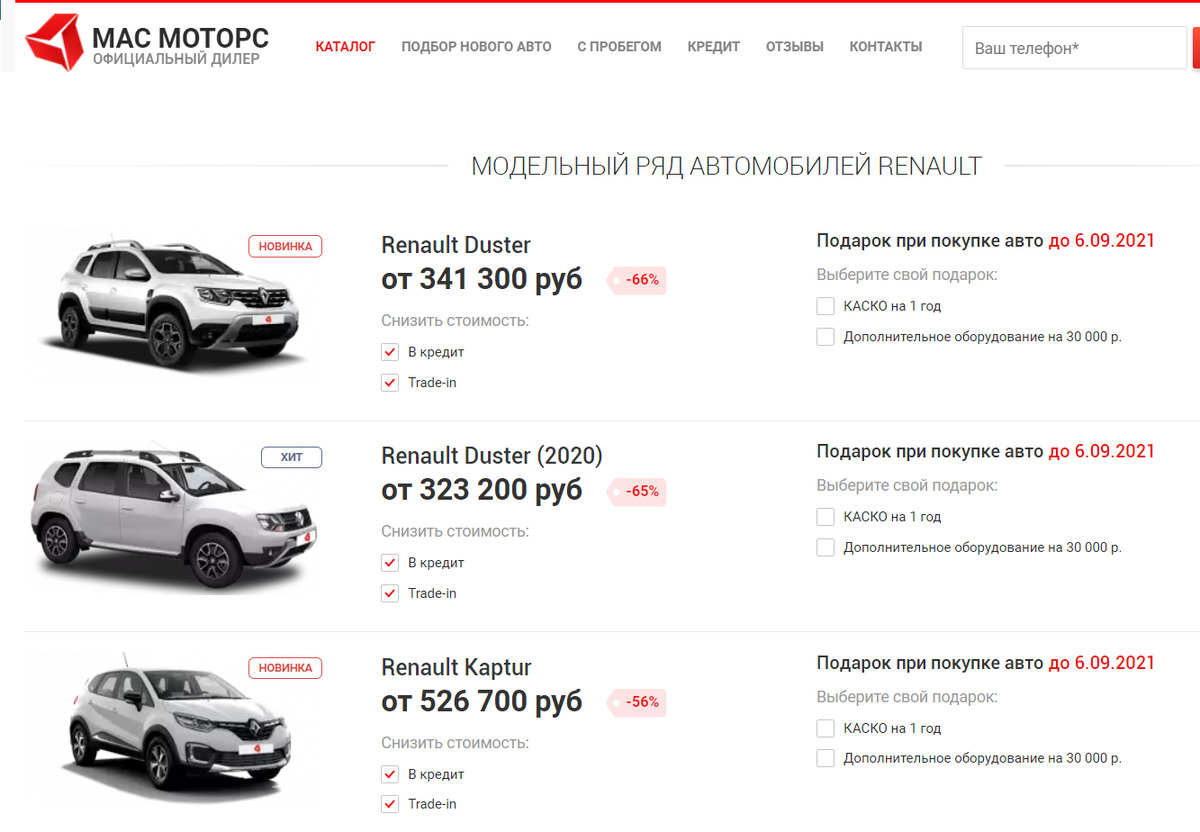Select Дополнительное оборудование gift for Renault Duster
Image resolution: width=1200 pixels, height=832 pixels.
click(x=825, y=337)
